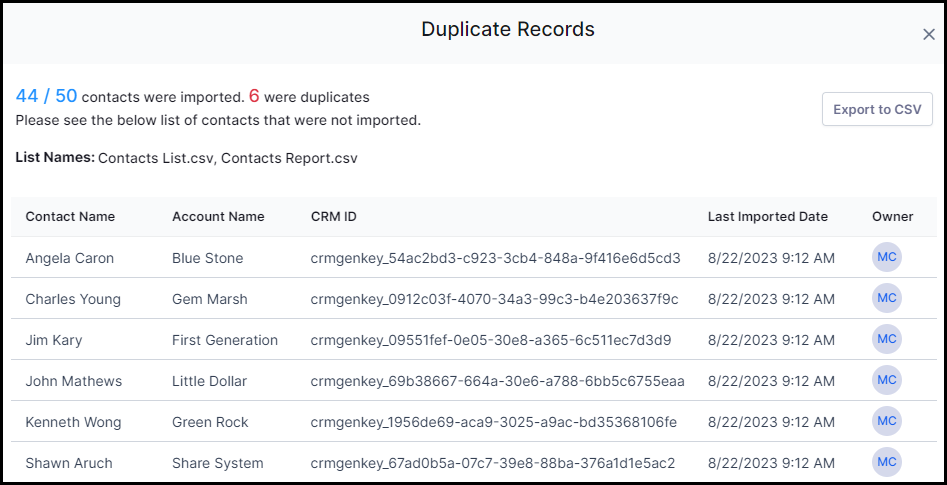Click MC owner avatar for Kenneth Wong
Screen dimensions: 947x485
887,421
